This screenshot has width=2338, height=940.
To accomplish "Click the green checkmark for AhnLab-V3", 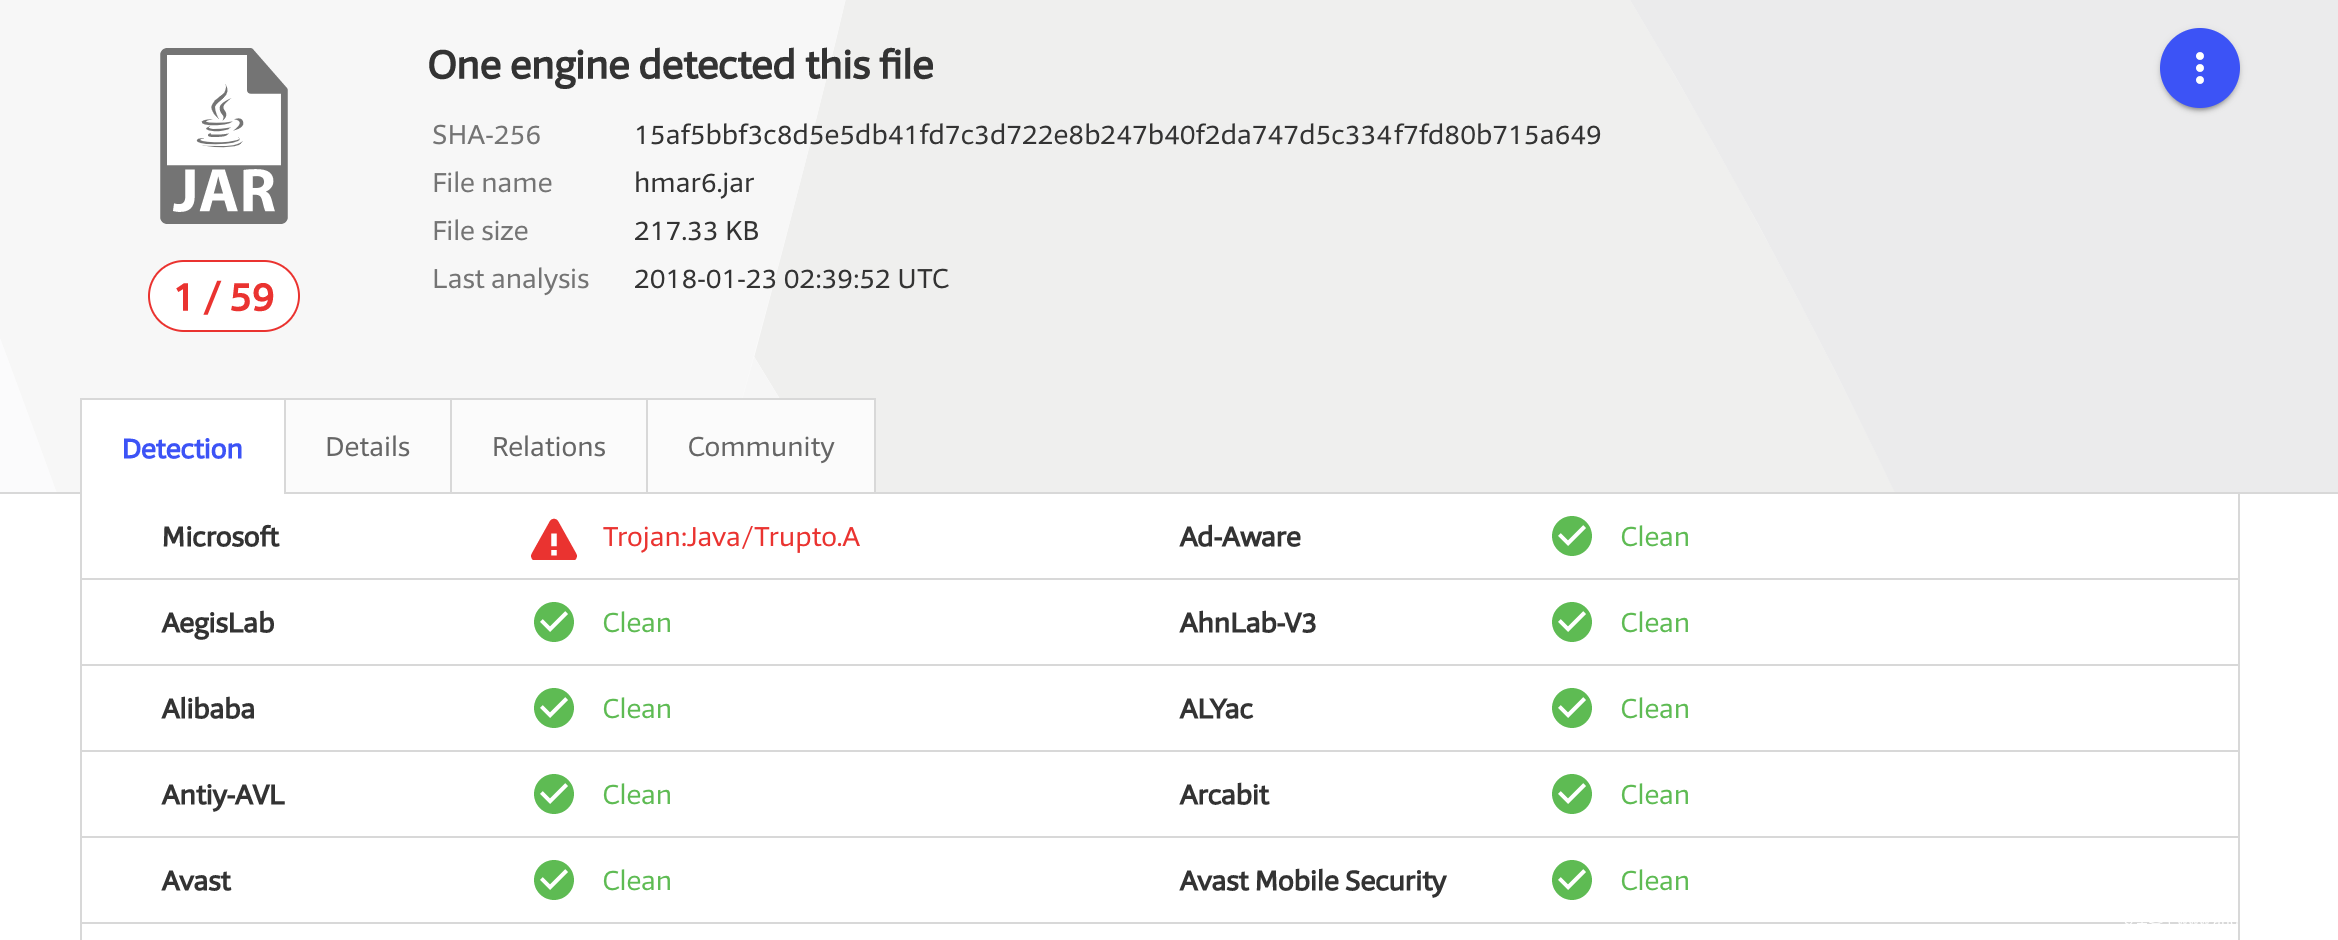I will (1571, 622).
